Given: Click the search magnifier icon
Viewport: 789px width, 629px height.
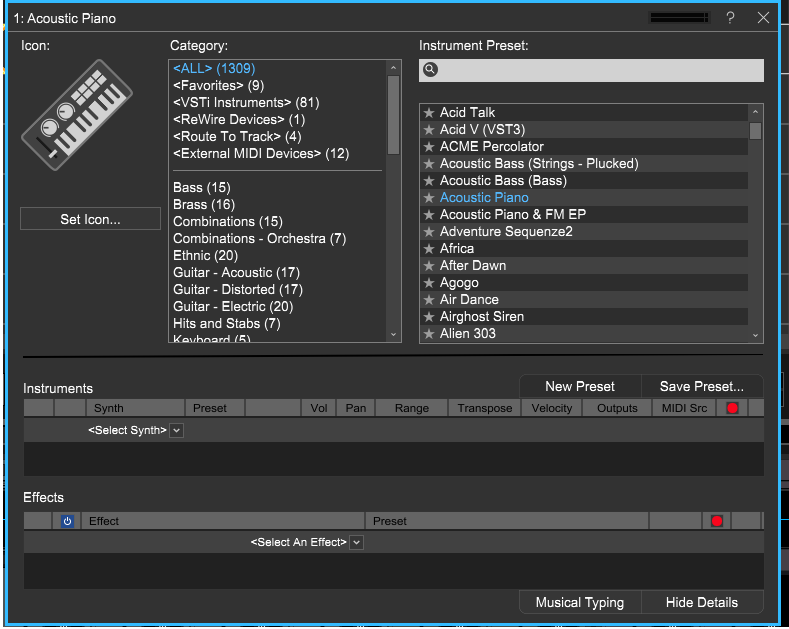Looking at the screenshot, I should click(x=430, y=69).
